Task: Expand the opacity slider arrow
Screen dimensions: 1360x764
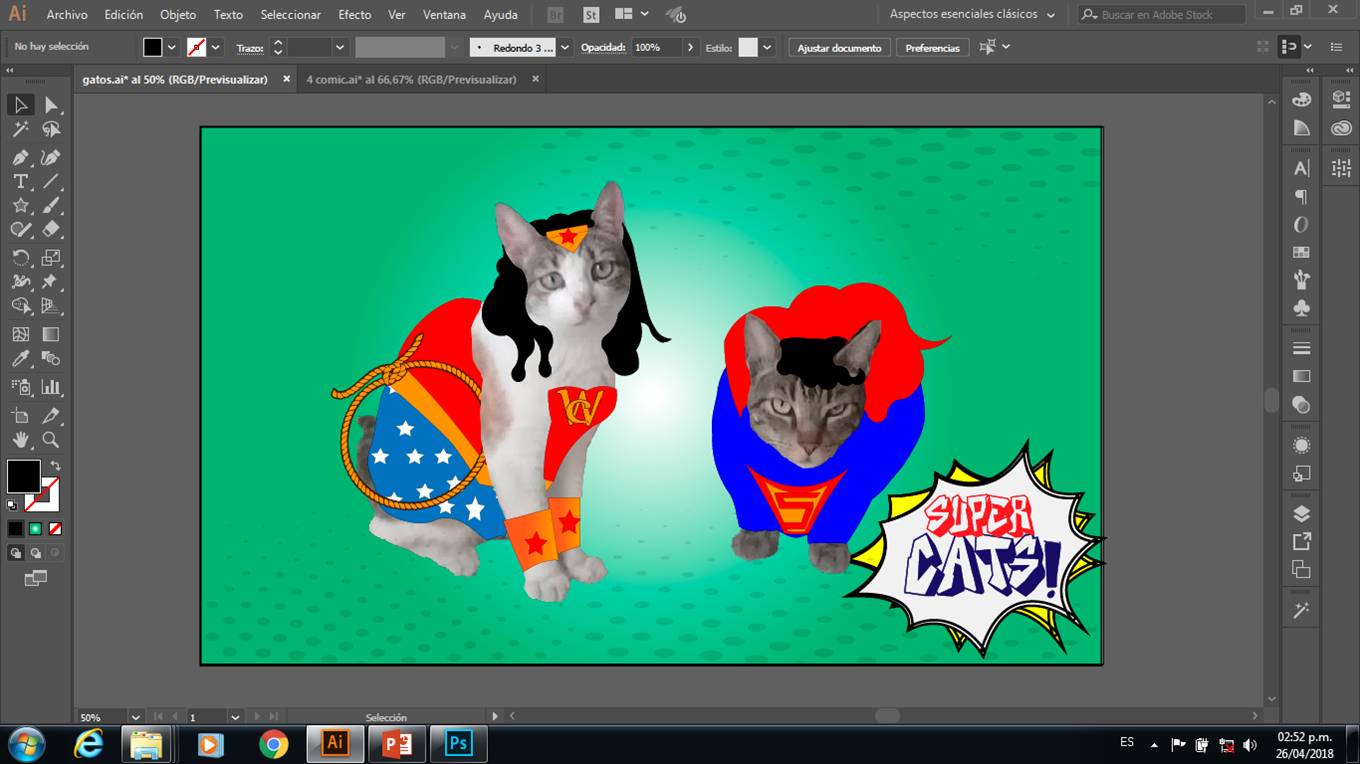Action: tap(690, 47)
